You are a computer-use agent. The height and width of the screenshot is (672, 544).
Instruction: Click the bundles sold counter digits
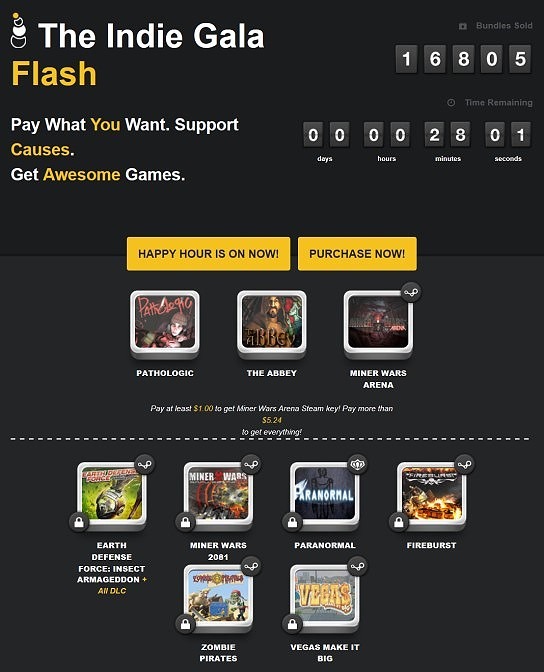(x=463, y=59)
